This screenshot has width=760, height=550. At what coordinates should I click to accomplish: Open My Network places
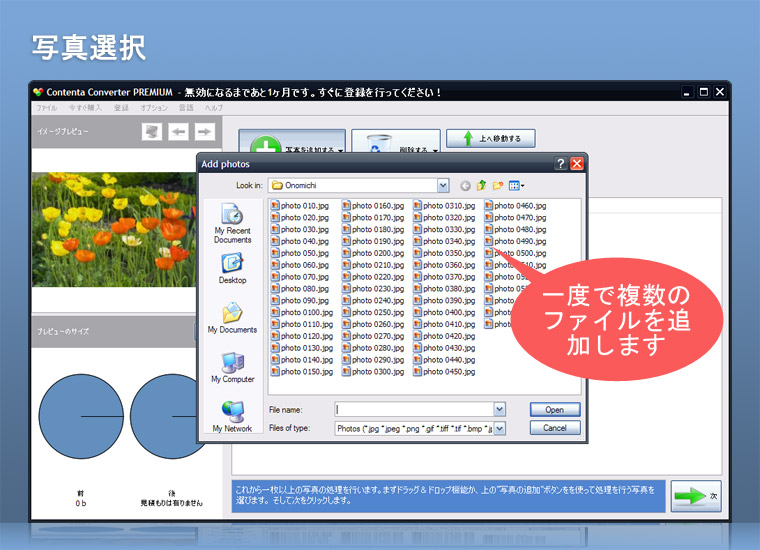pyautogui.click(x=233, y=417)
